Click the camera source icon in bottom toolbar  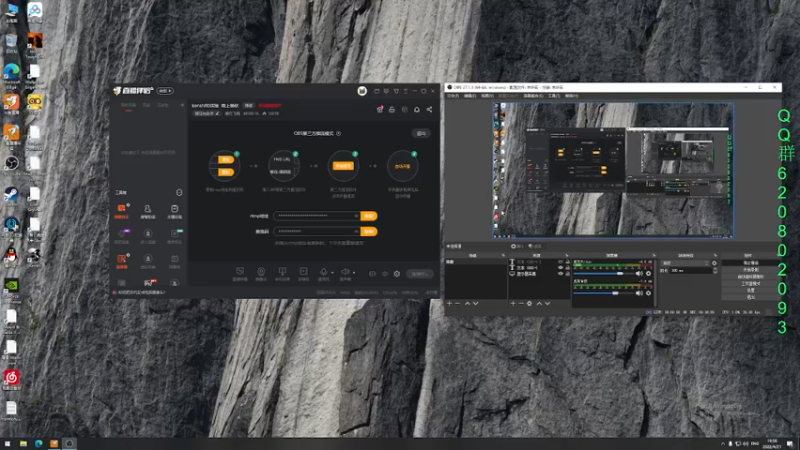[x=261, y=272]
